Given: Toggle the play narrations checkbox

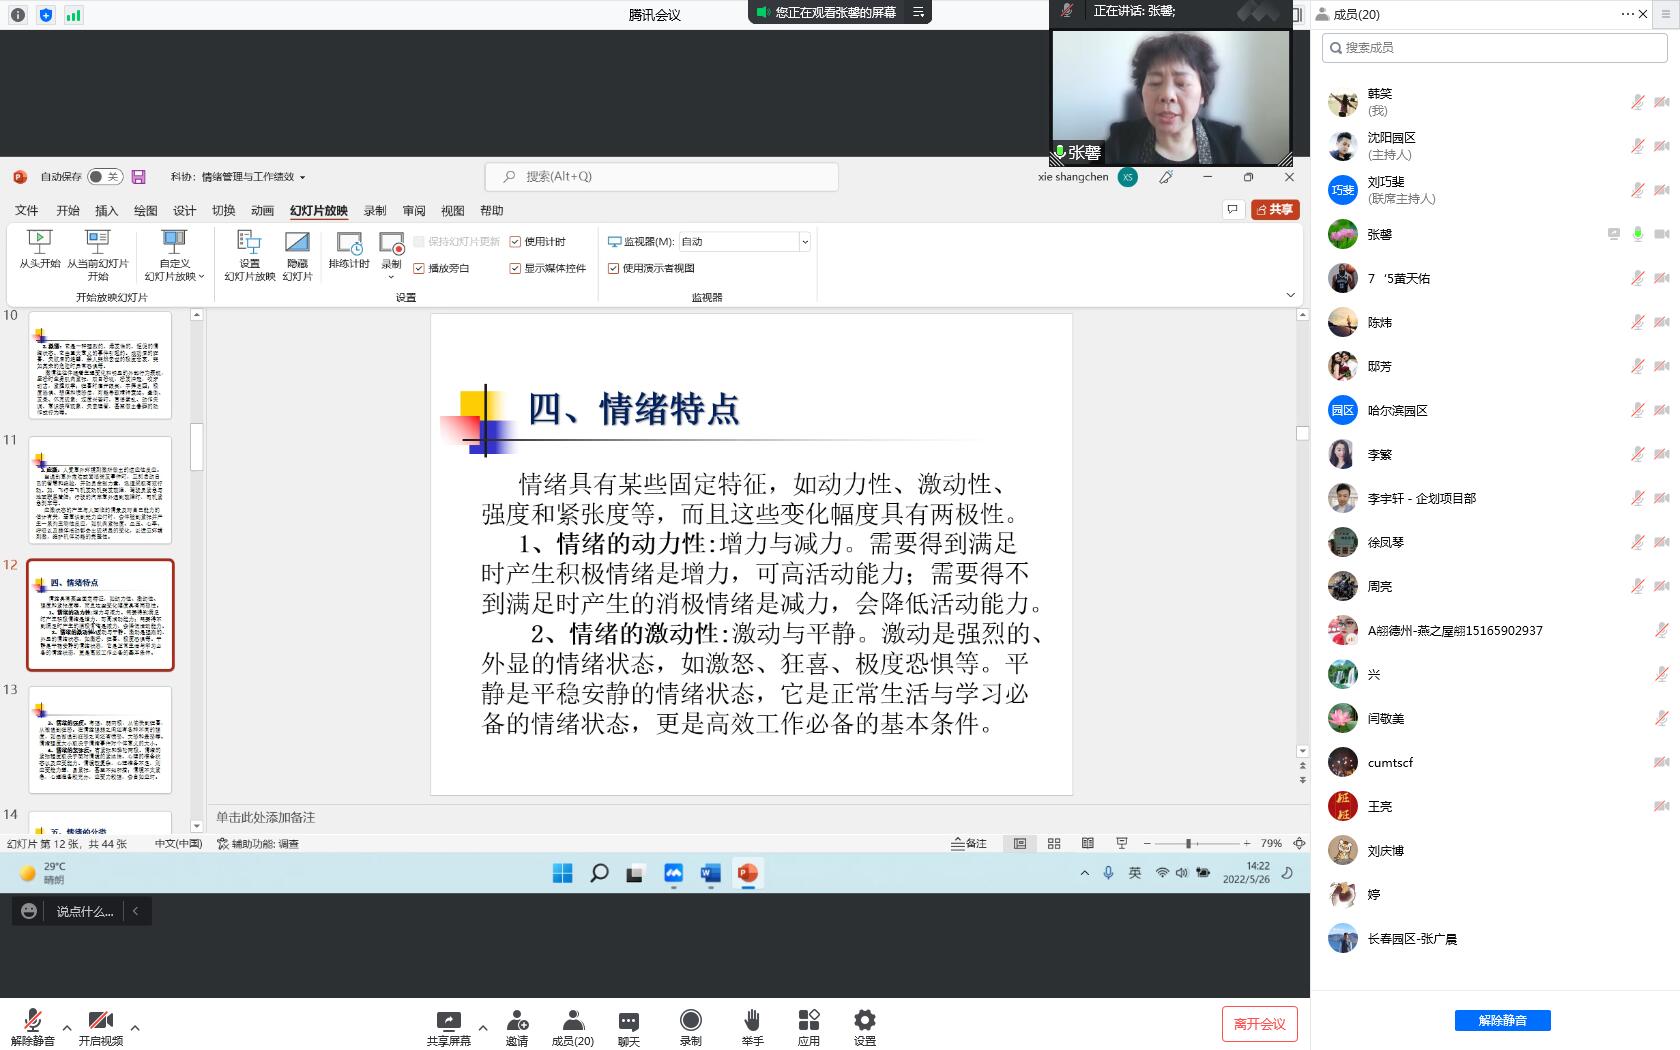Looking at the screenshot, I should pyautogui.click(x=419, y=268).
